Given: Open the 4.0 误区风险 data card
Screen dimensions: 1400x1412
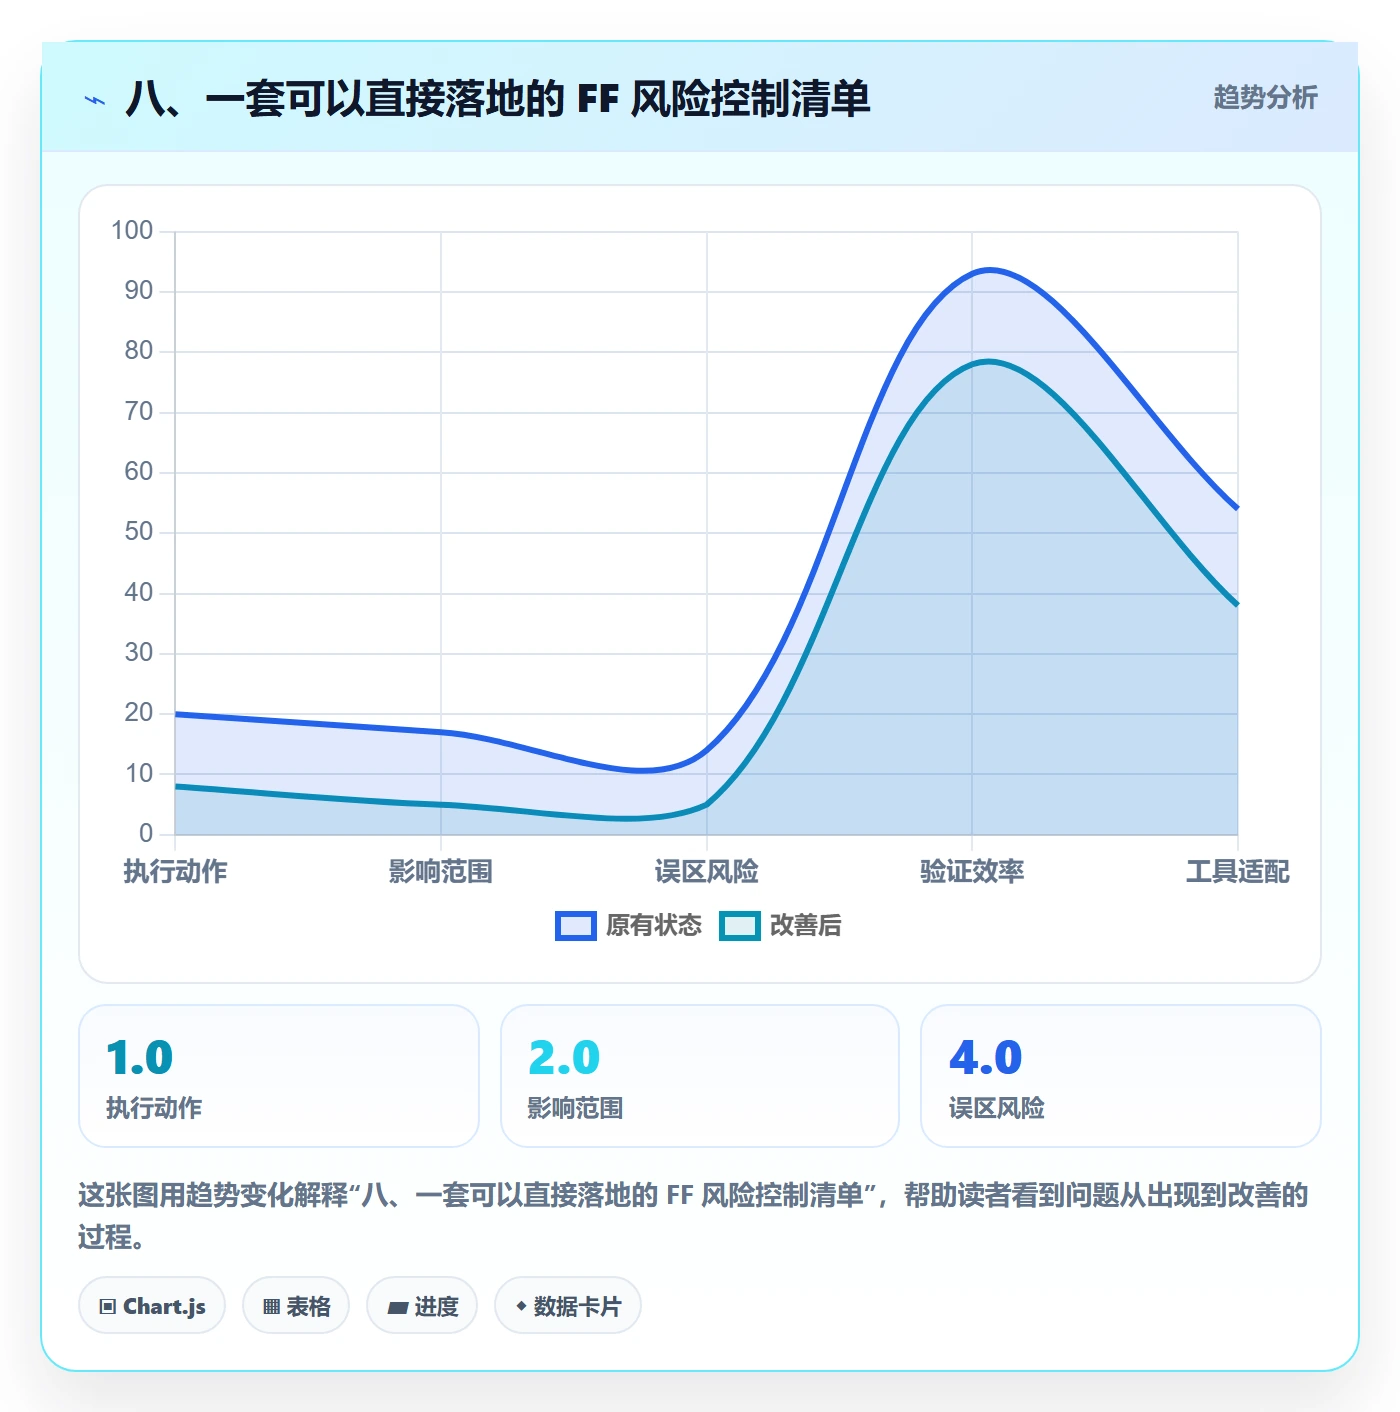Looking at the screenshot, I should [1121, 1076].
